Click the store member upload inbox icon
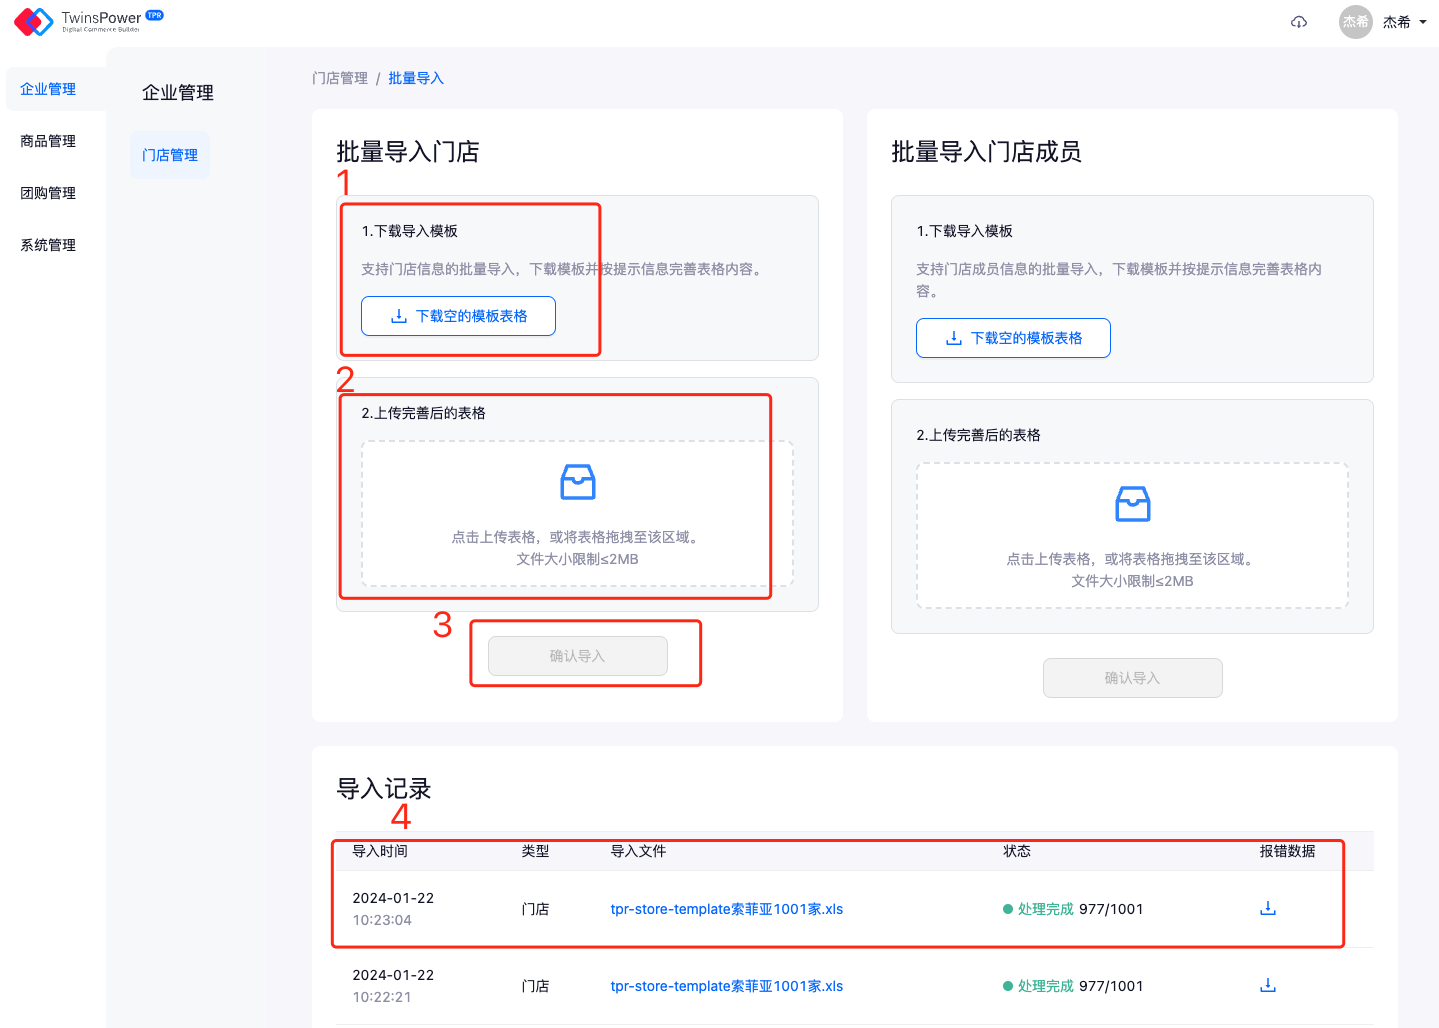 1132,504
